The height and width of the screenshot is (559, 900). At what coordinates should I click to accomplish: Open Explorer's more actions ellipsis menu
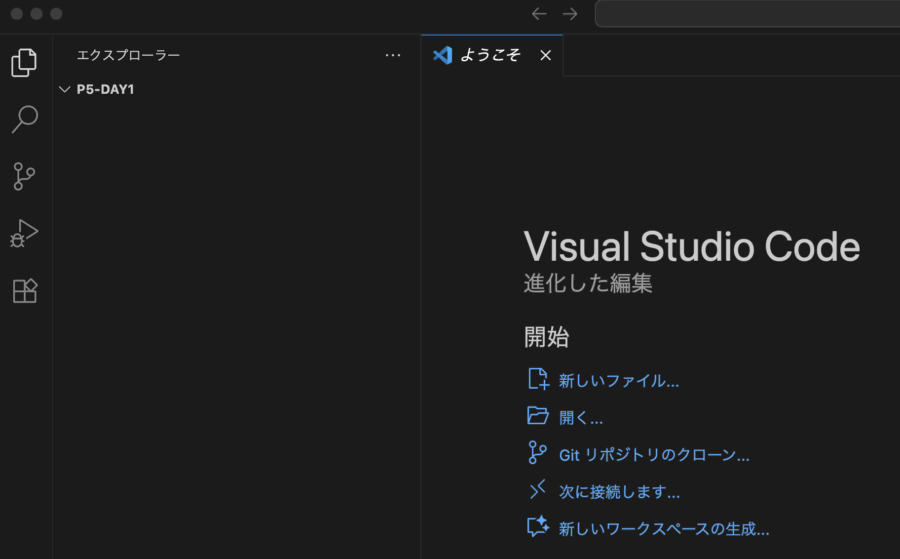pyautogui.click(x=393, y=55)
